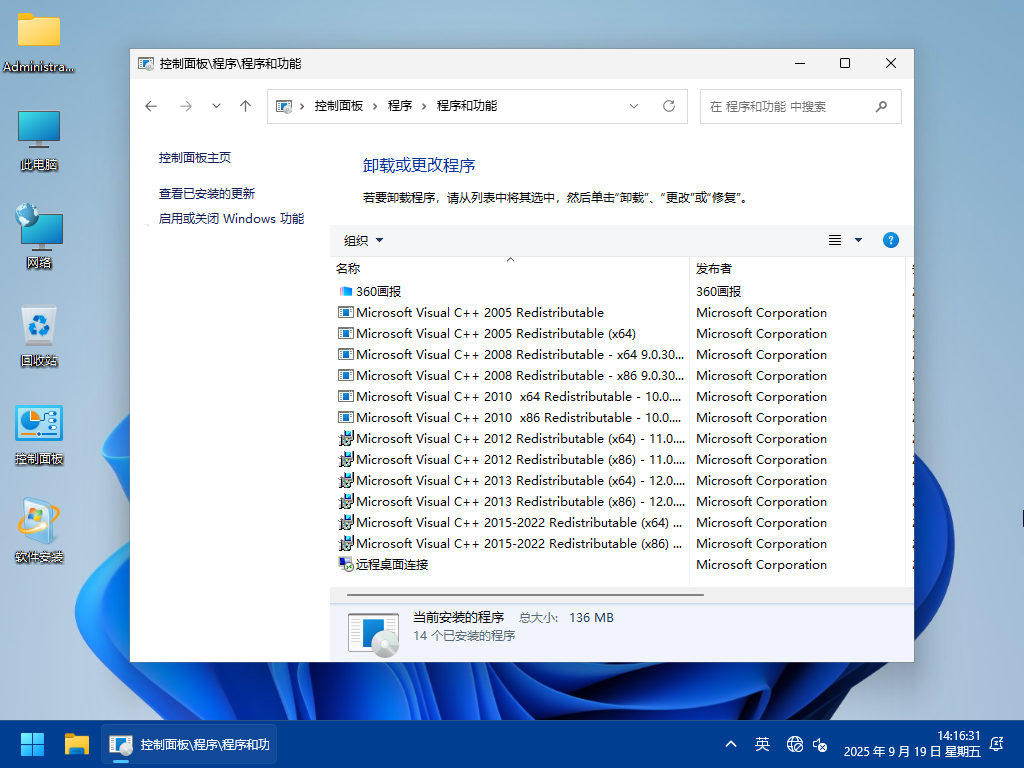This screenshot has height=768, width=1024.
Task: Click the back navigation arrow
Action: click(x=151, y=106)
